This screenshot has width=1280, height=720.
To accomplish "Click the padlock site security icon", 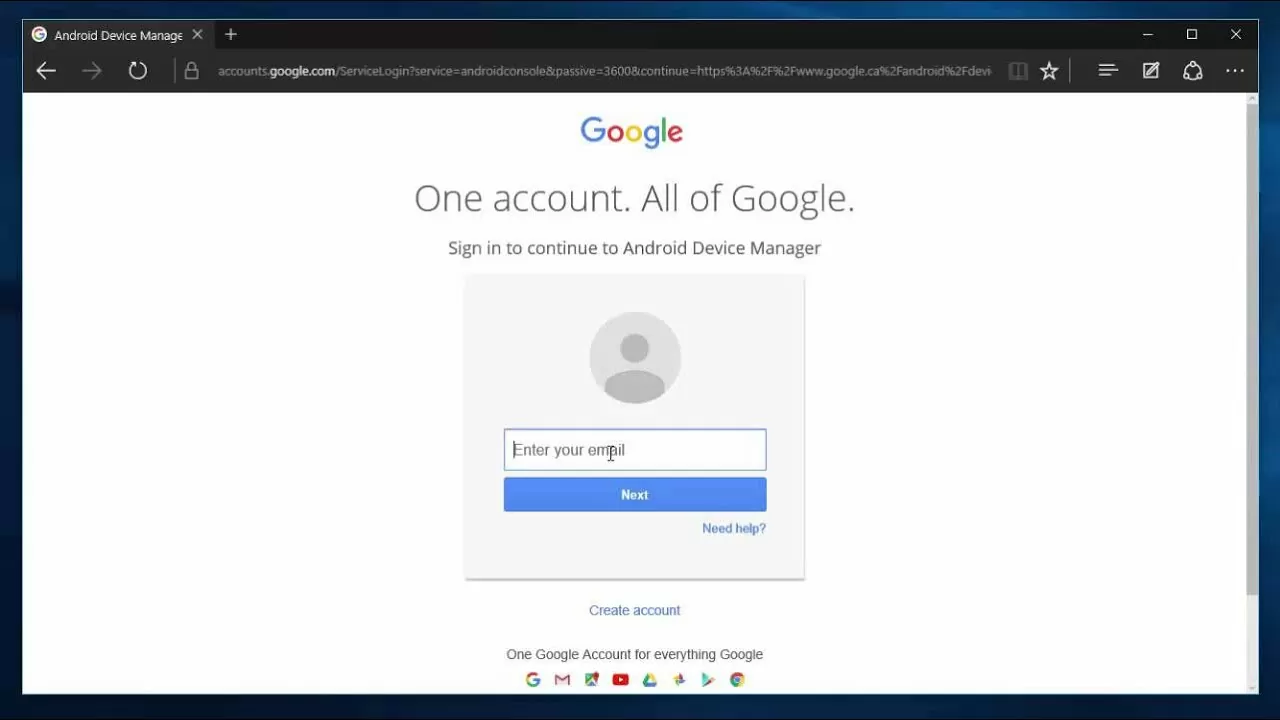I will pyautogui.click(x=191, y=71).
